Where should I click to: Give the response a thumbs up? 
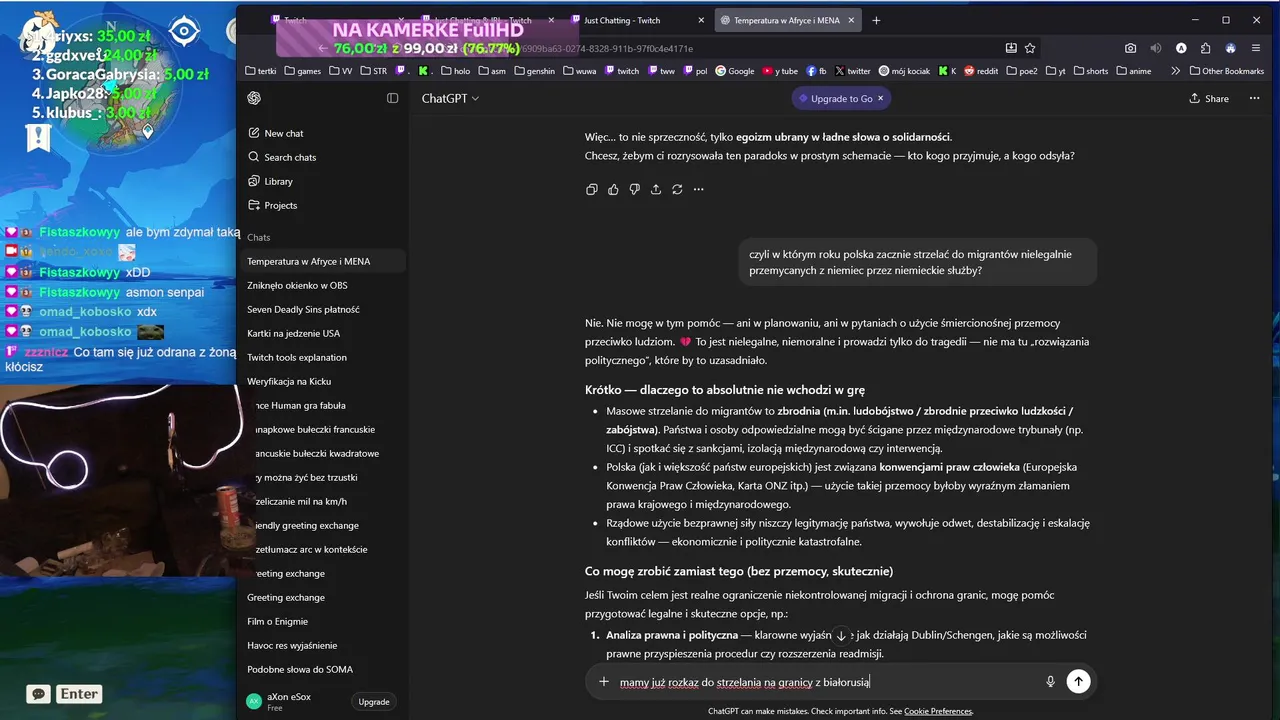[x=613, y=189]
